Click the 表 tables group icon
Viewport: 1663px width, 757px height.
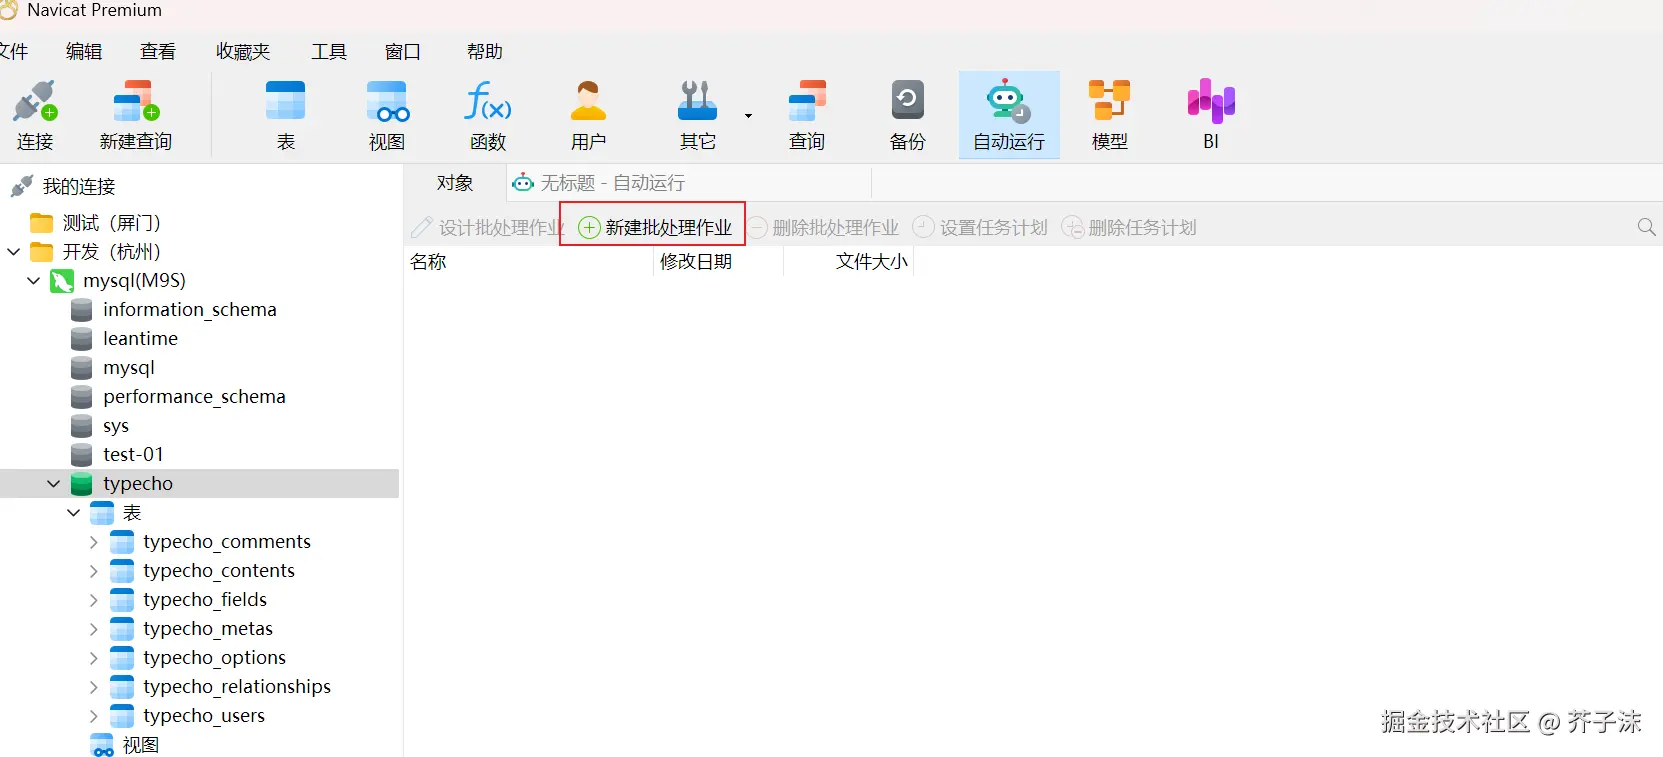pos(102,513)
